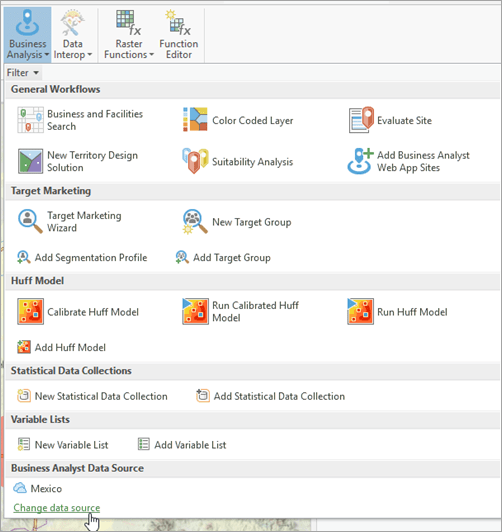Click the Add Huff Model icon

[x=24, y=347]
